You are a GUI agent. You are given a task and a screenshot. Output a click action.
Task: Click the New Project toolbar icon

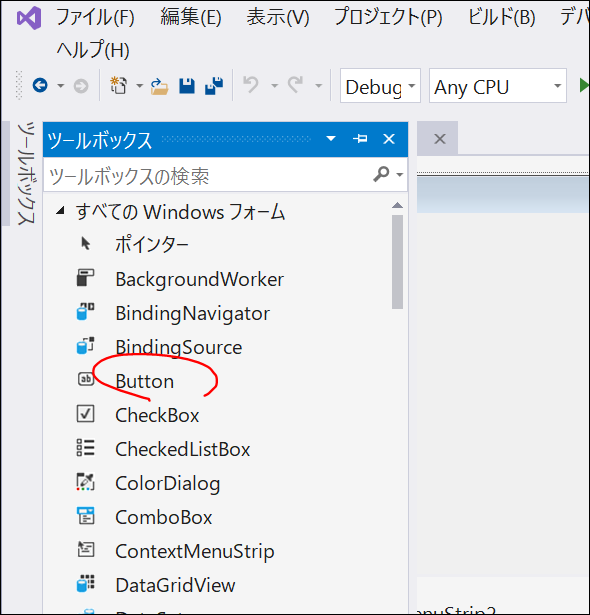[118, 85]
